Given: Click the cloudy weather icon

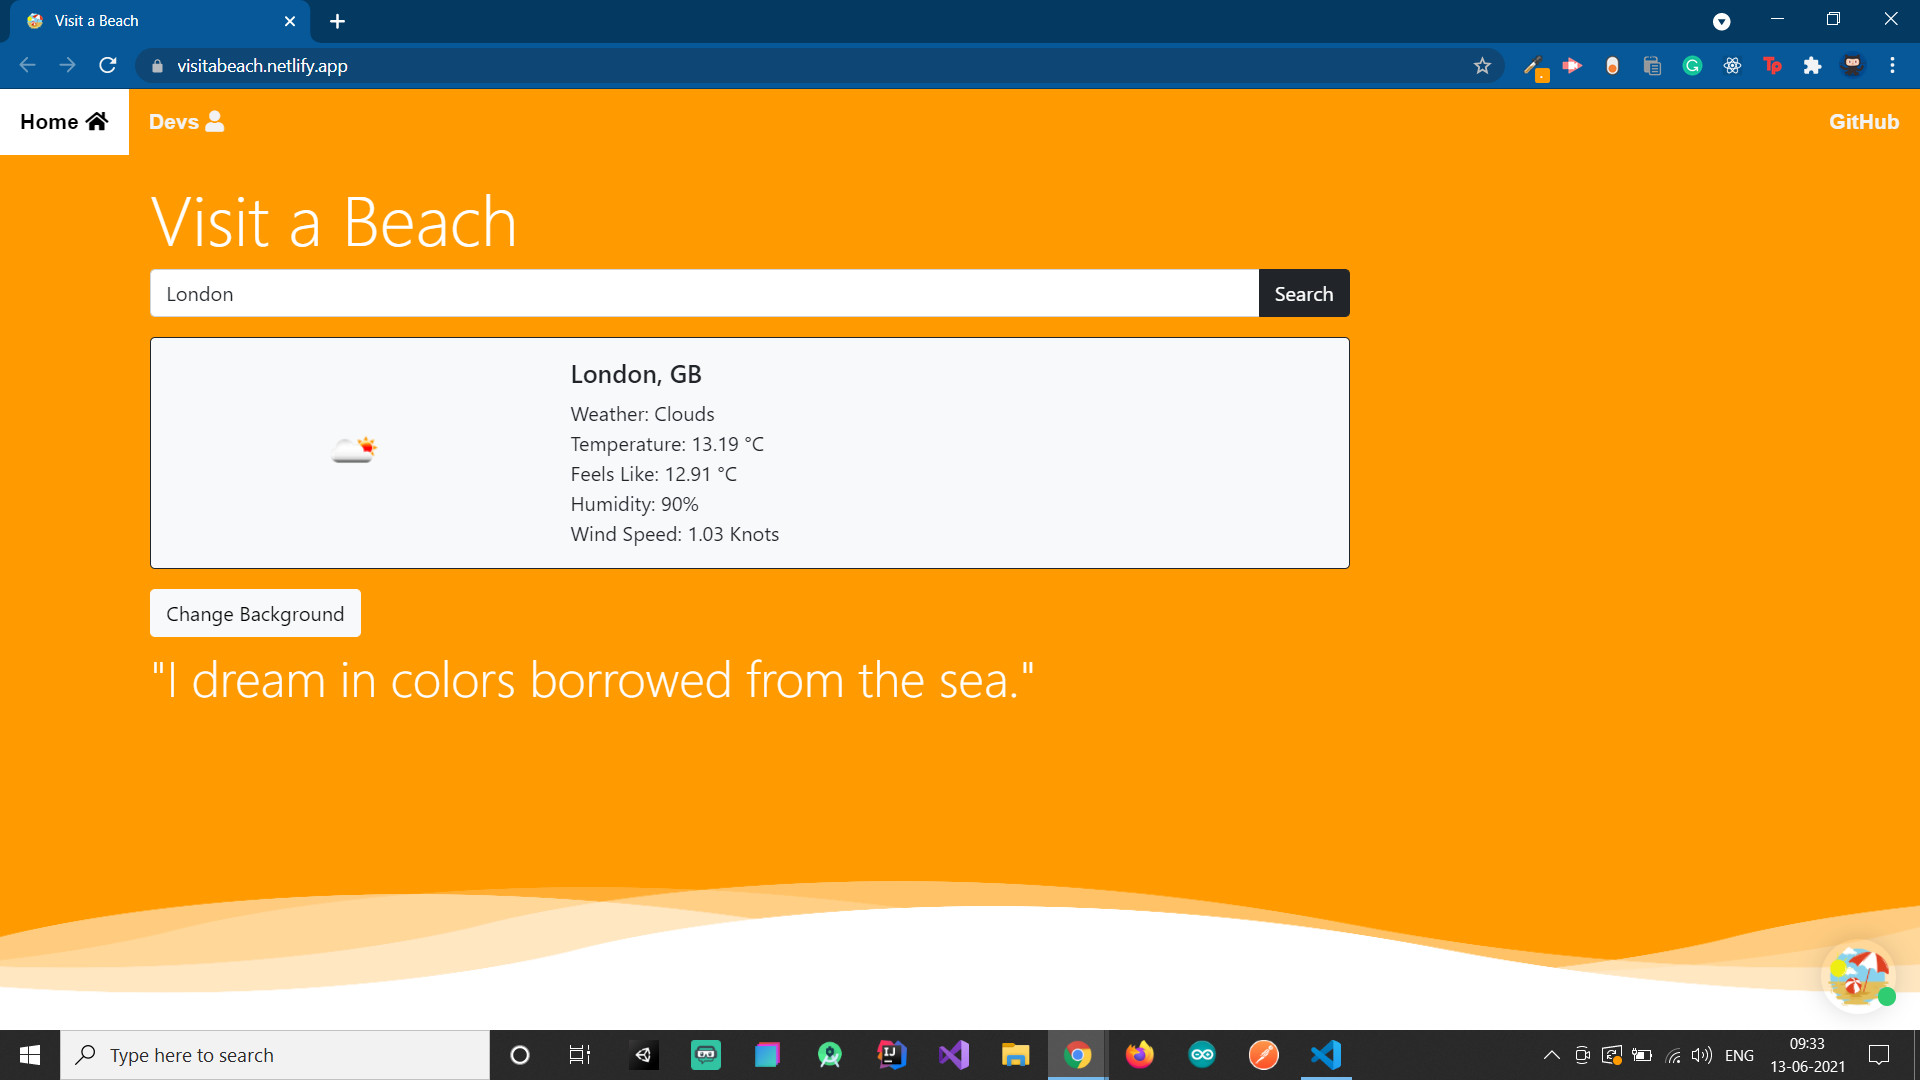Looking at the screenshot, I should [354, 451].
